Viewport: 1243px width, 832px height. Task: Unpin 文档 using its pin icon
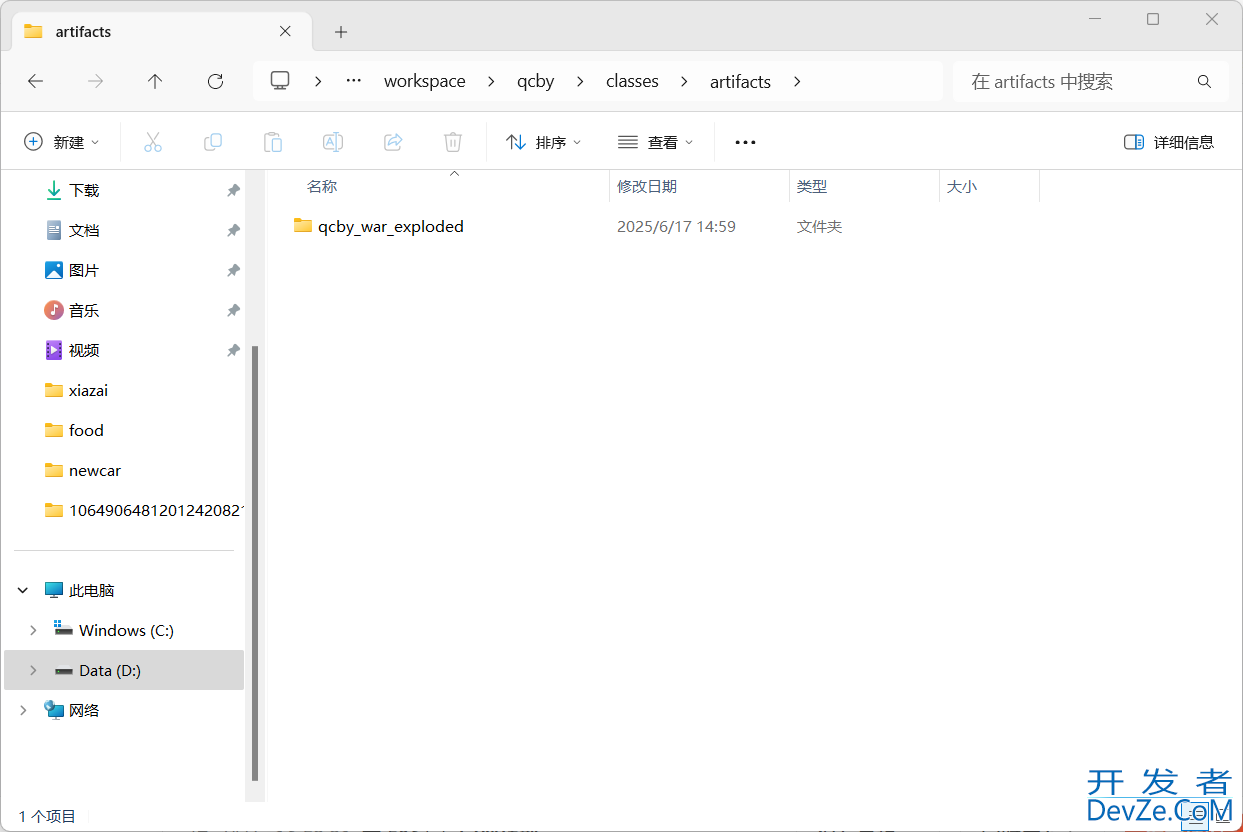coord(233,230)
